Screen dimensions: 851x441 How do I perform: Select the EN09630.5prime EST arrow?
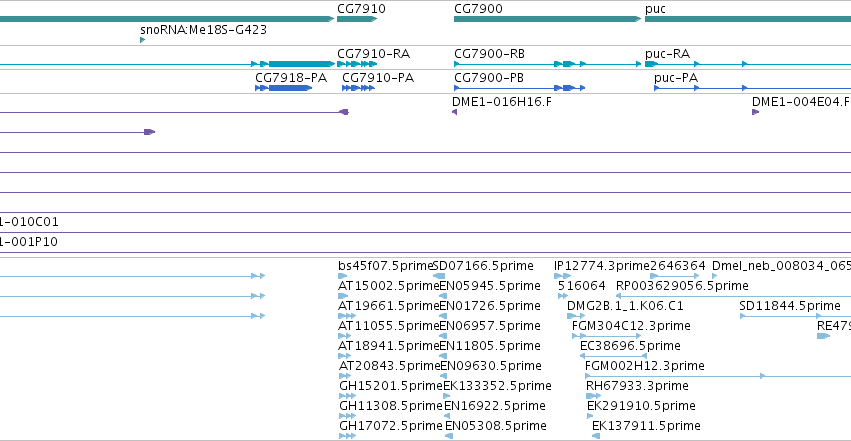[443, 376]
